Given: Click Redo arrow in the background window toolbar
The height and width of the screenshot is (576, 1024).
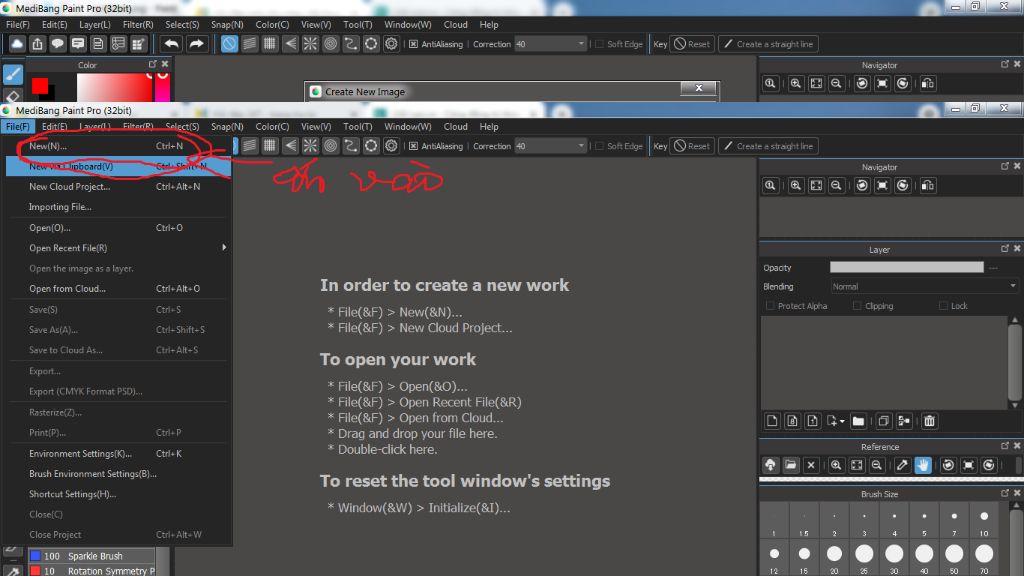Looking at the screenshot, I should [x=196, y=44].
